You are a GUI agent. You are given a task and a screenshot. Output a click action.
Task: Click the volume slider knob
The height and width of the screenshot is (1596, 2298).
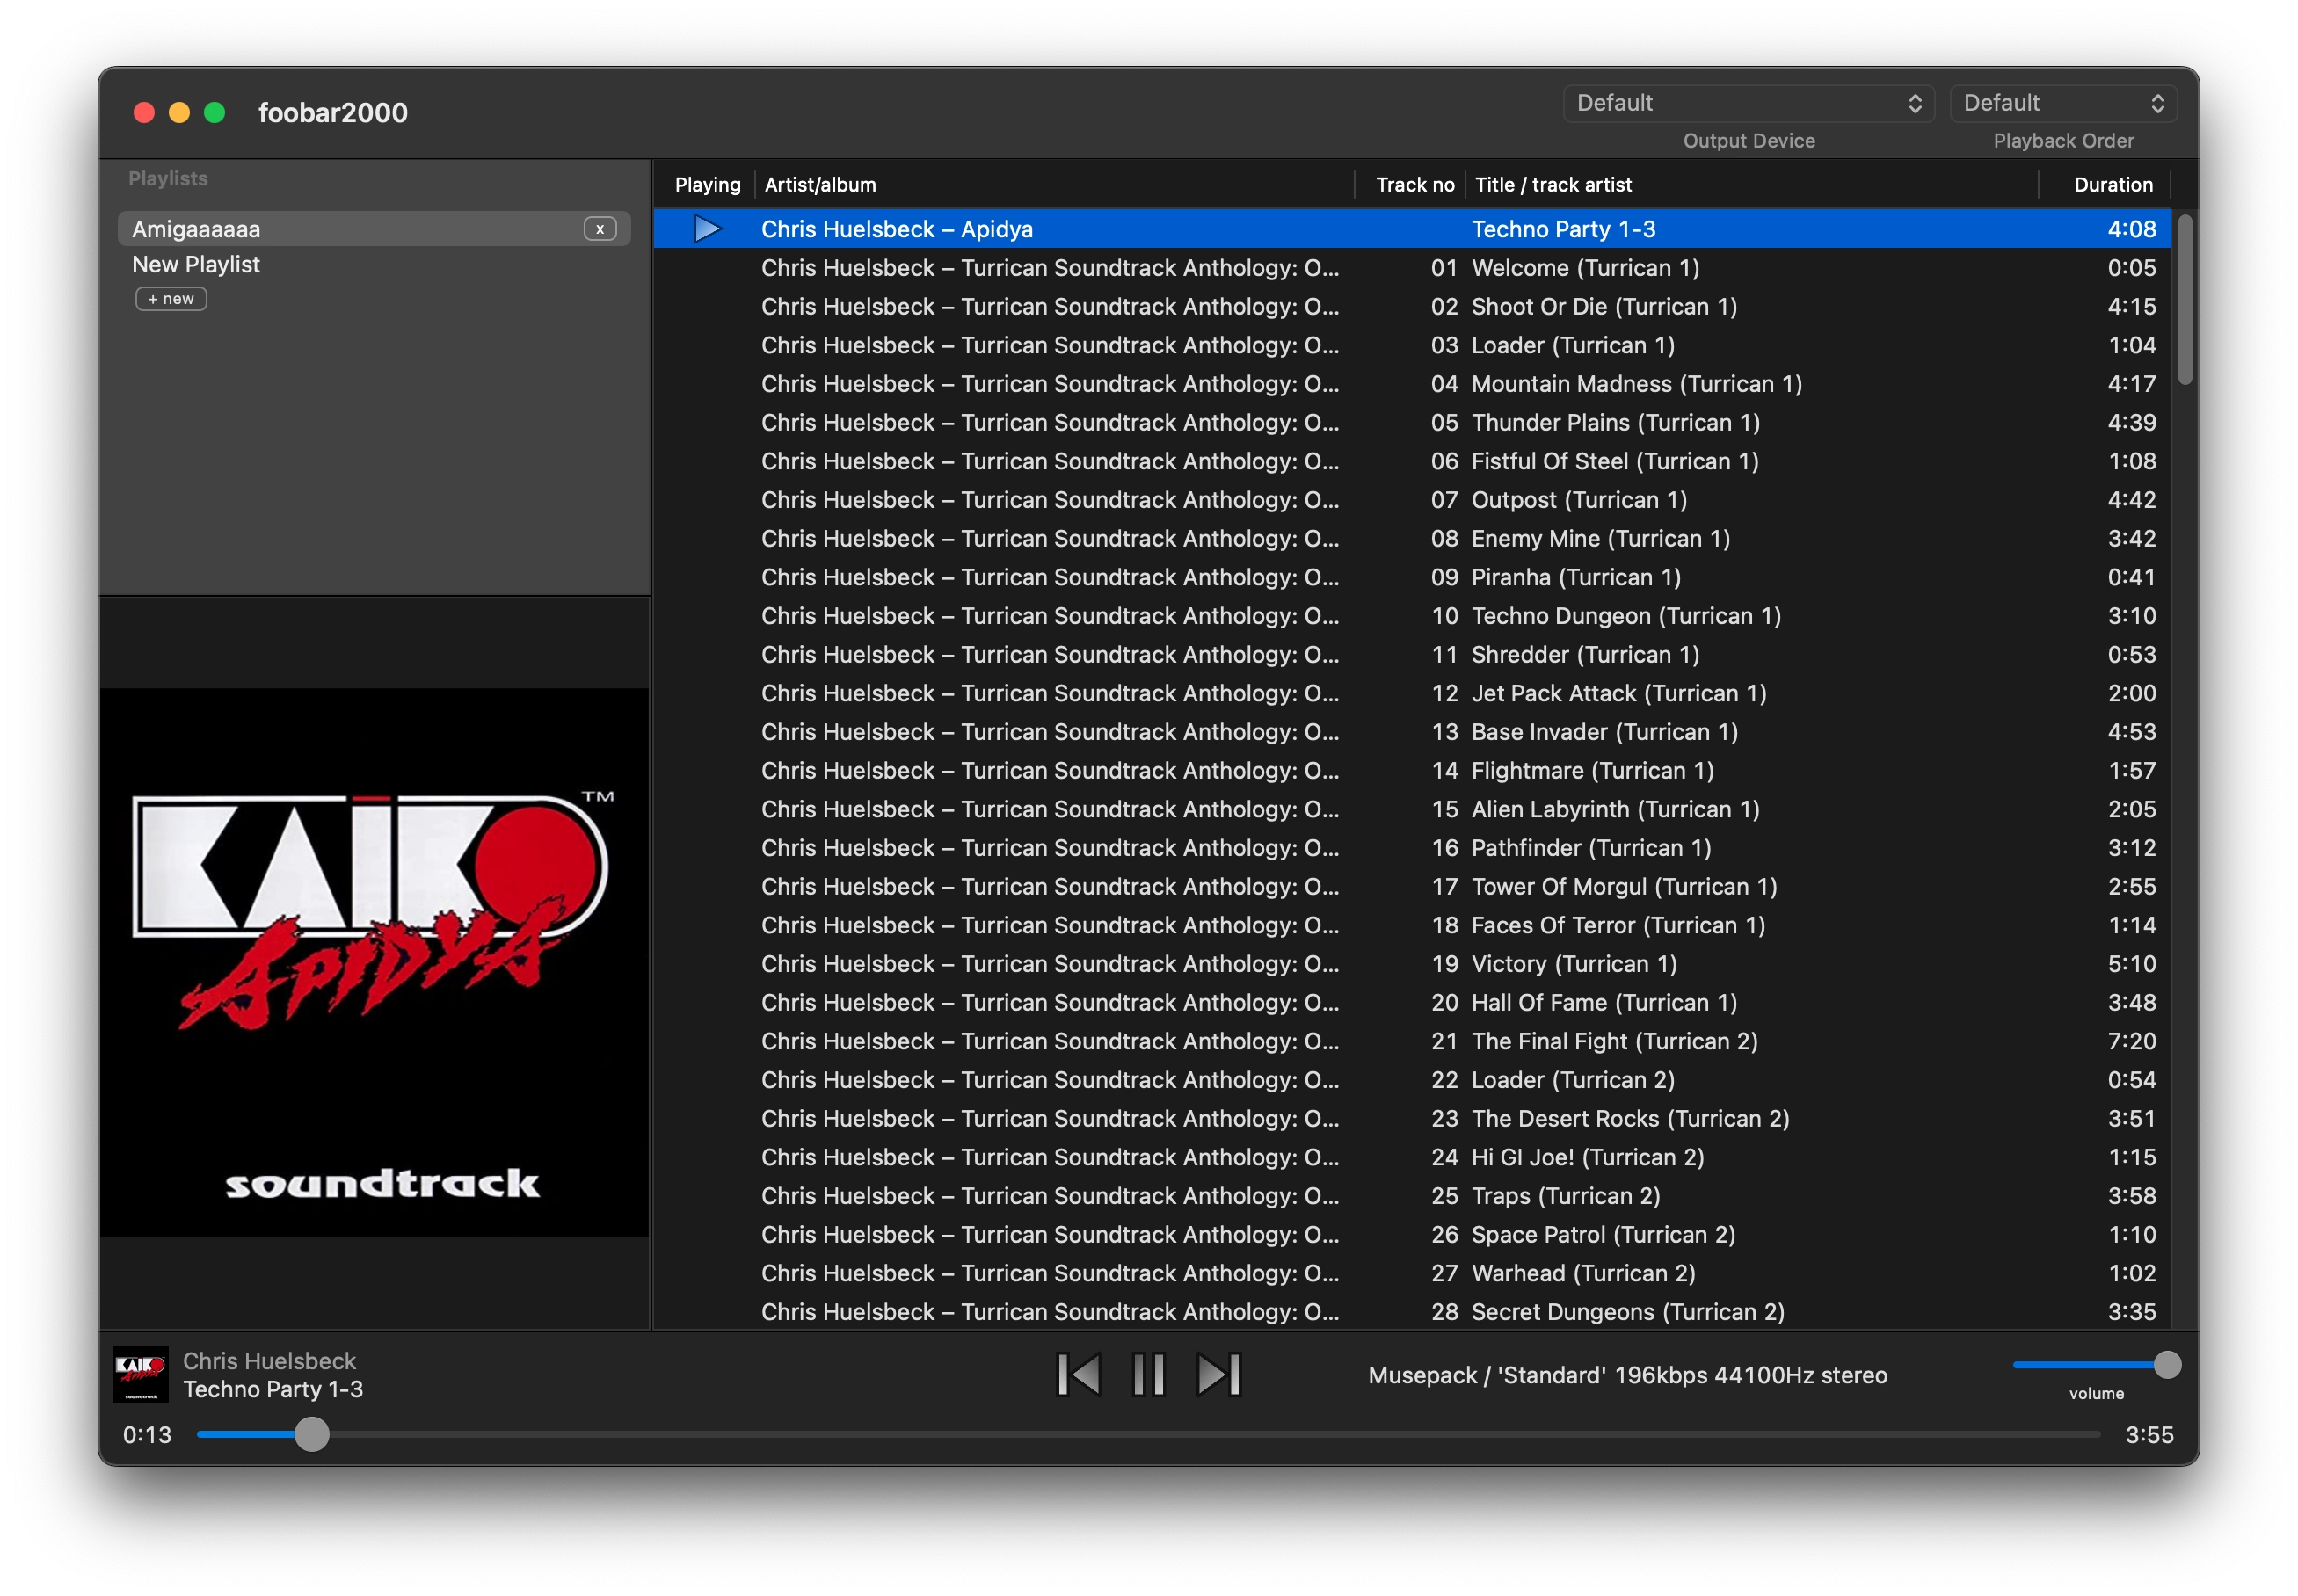click(2167, 1364)
